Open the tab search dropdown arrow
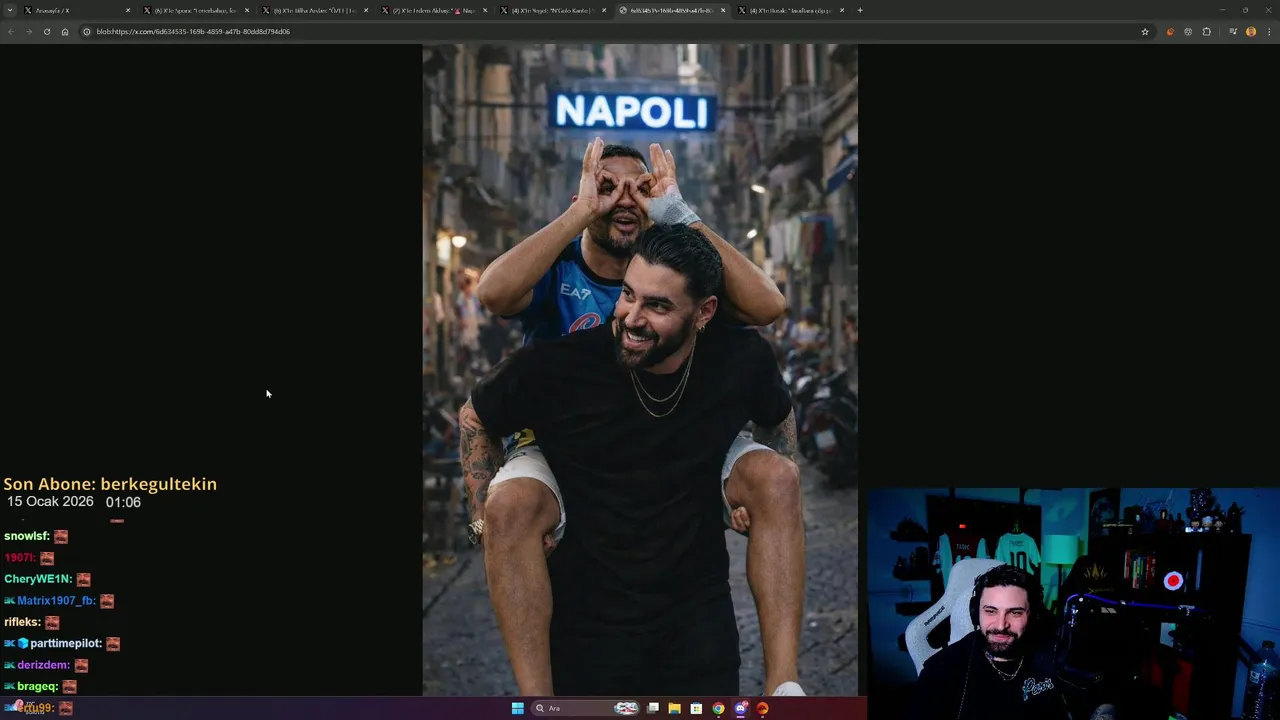The width and height of the screenshot is (1280, 720). [x=10, y=10]
